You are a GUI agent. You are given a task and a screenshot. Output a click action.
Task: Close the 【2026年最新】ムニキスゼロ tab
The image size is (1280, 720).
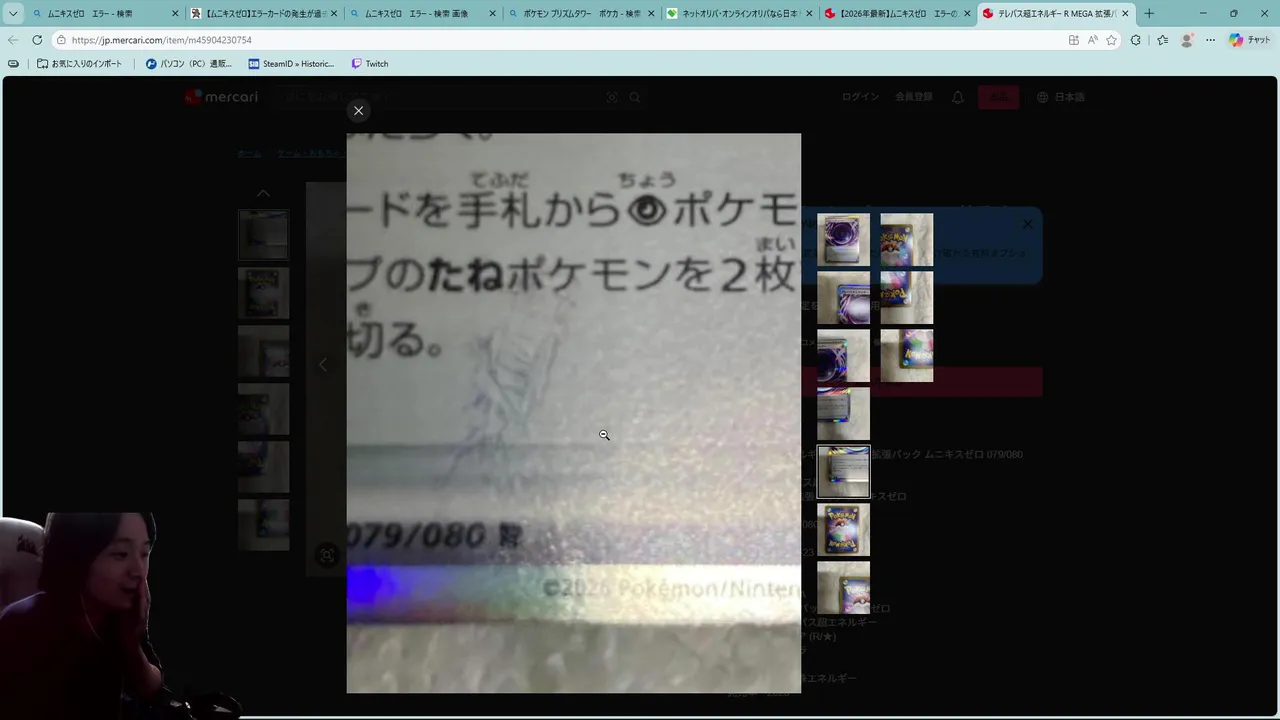point(966,14)
